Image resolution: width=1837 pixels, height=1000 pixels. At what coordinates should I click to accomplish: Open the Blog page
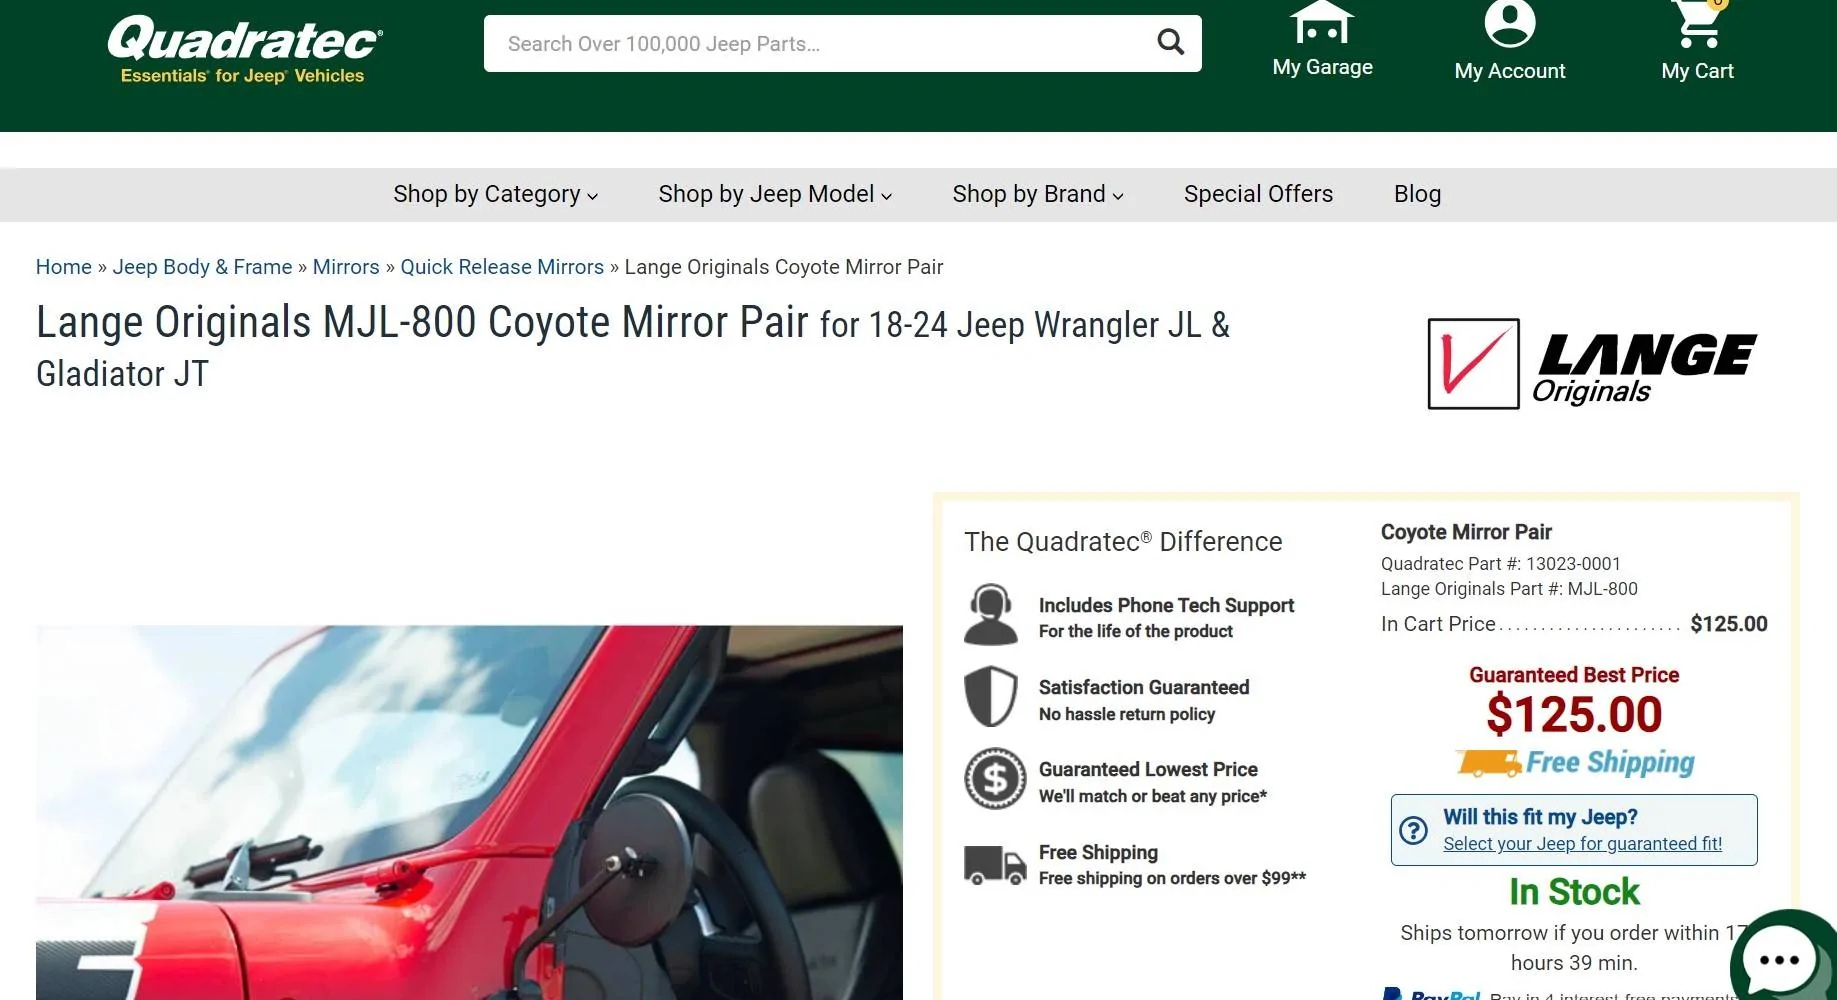(x=1417, y=194)
